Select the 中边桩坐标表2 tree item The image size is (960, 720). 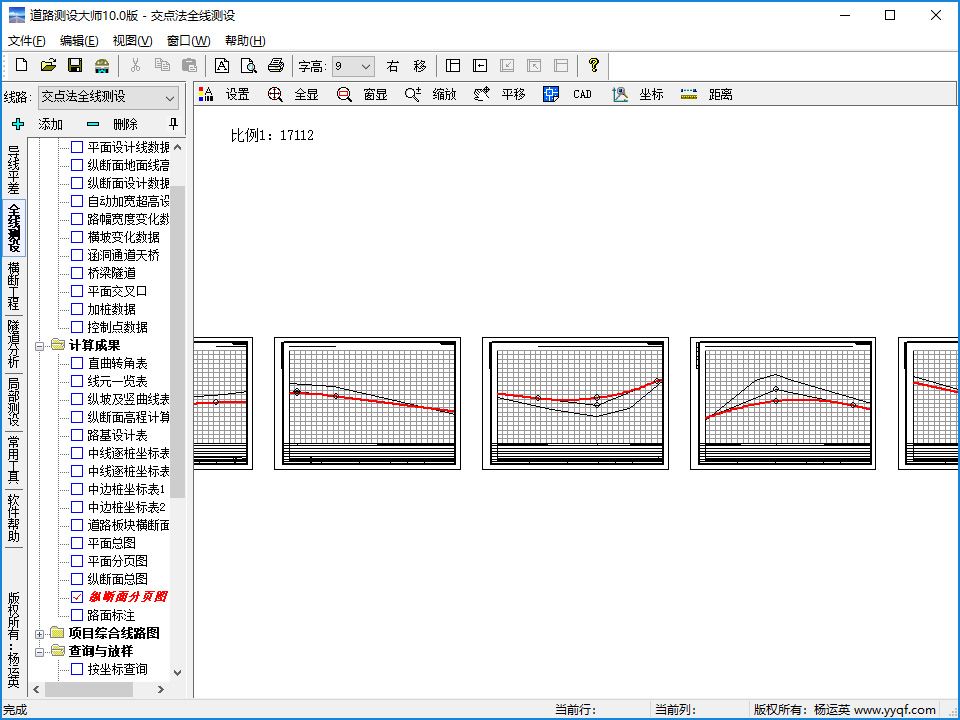coord(126,508)
